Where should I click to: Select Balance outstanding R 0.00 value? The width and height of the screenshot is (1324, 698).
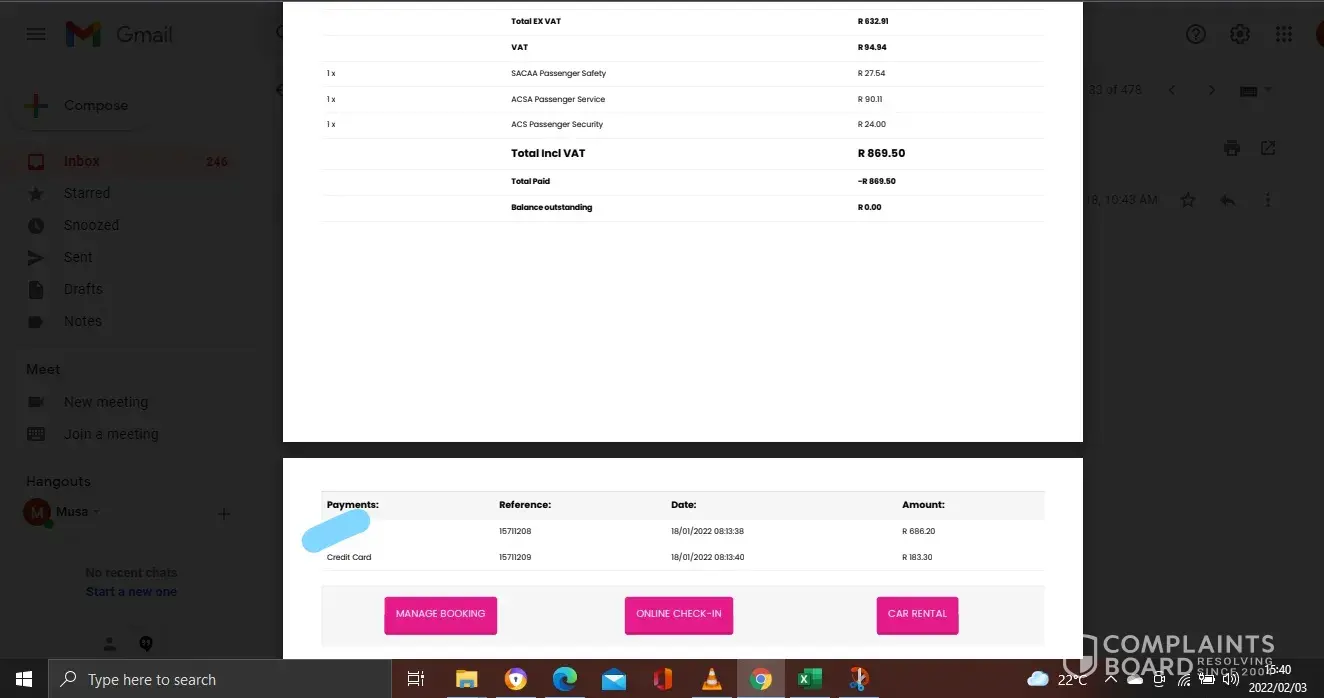pos(869,207)
